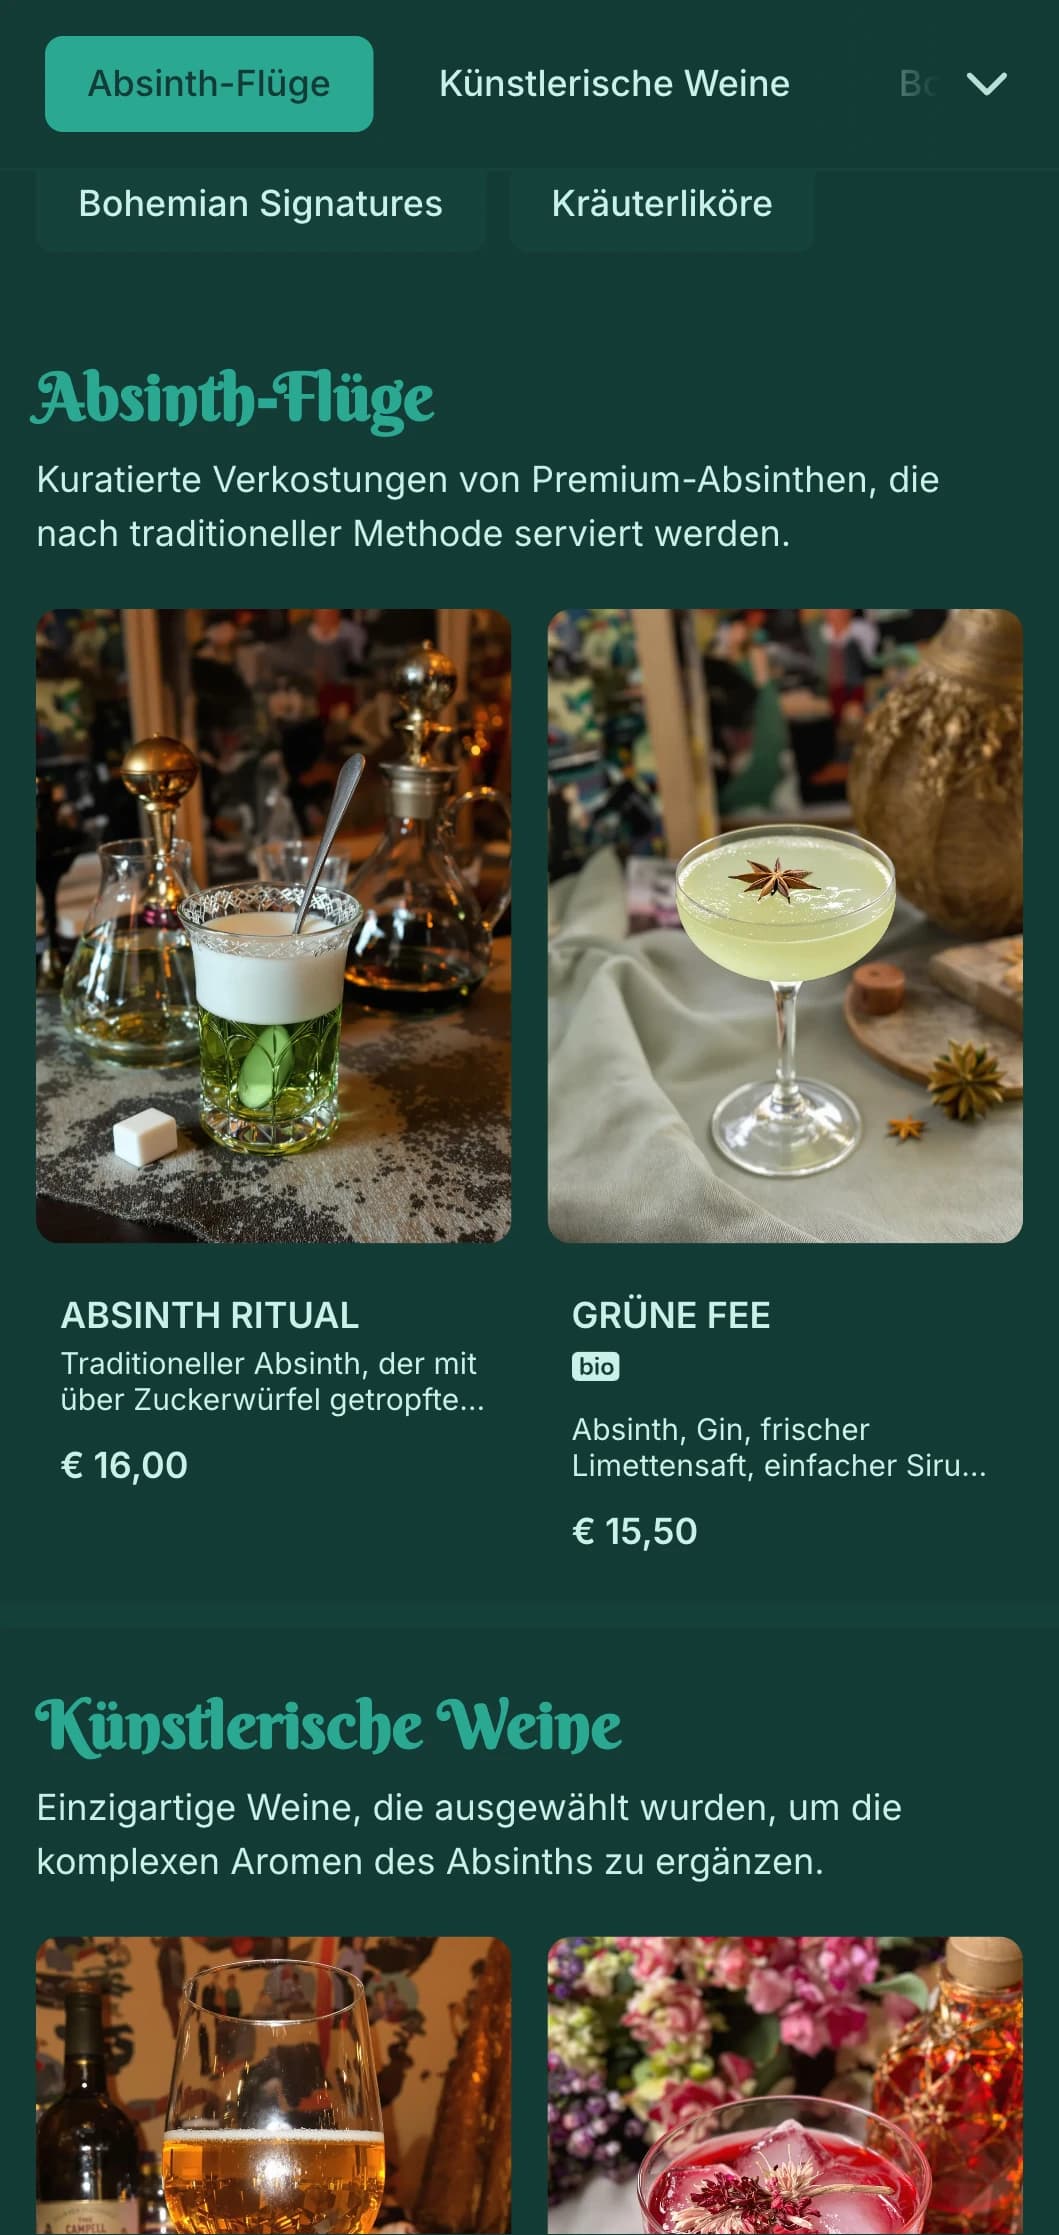Screen dimensions: 1059x2235
Task: Choose the Kräuterliköre category
Action: [661, 204]
